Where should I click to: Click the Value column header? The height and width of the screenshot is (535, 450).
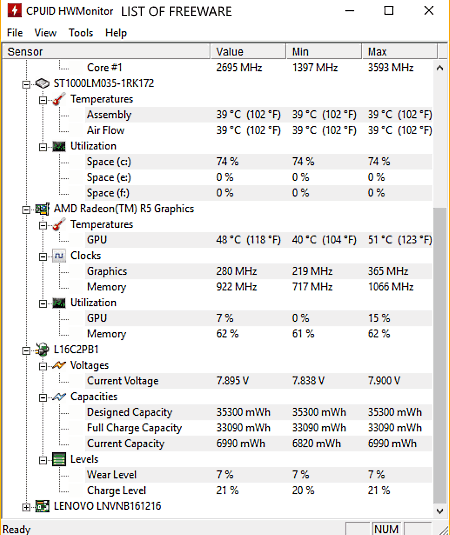(248, 52)
